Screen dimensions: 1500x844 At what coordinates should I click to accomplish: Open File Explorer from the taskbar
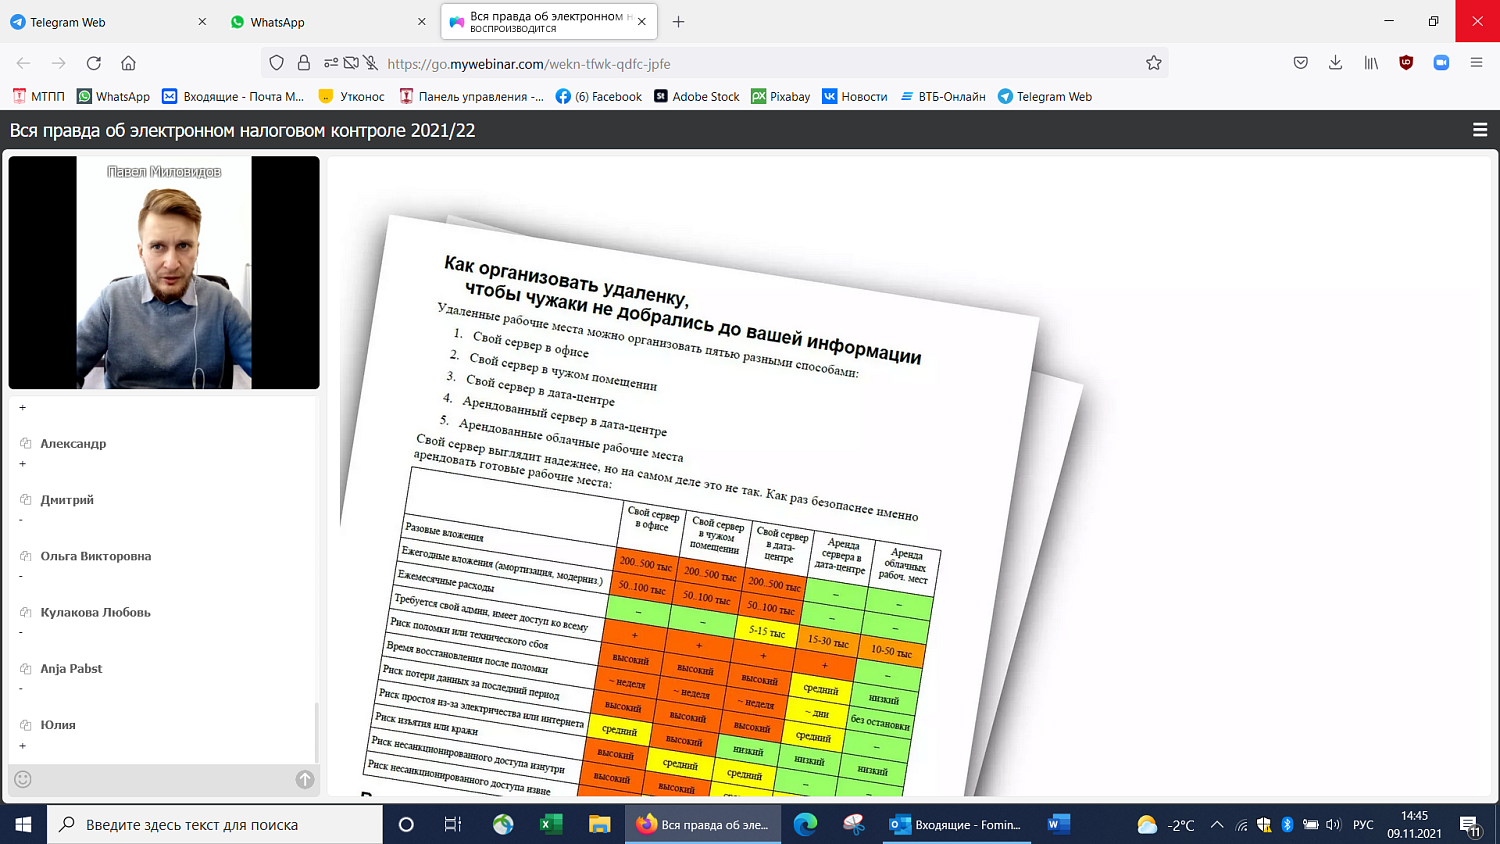click(x=599, y=824)
